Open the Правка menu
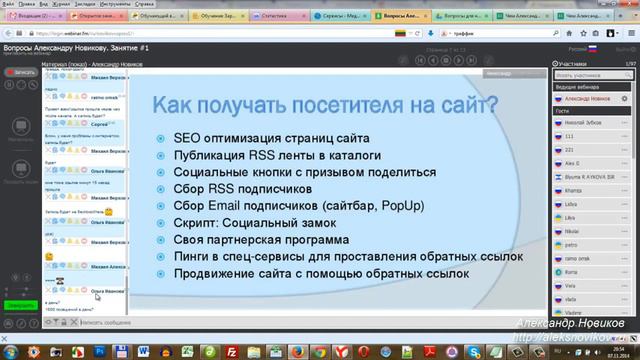The height and width of the screenshot is (360, 640). point(27,4)
